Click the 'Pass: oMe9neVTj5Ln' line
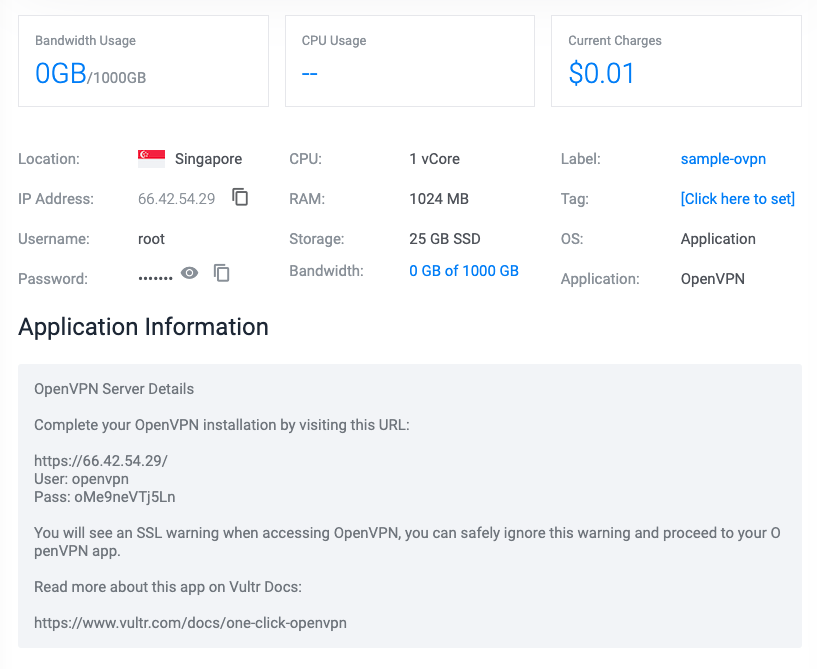Image resolution: width=817 pixels, height=669 pixels. coord(105,497)
